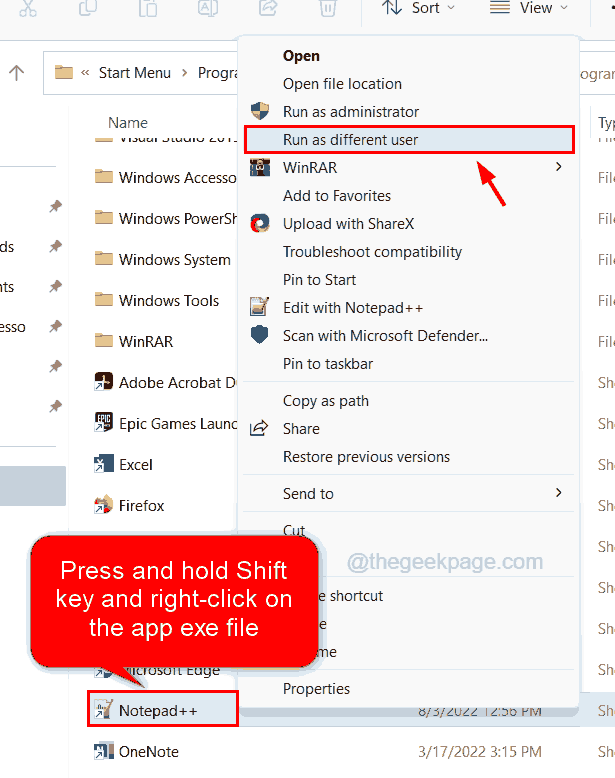The image size is (615, 778).
Task: Click the Notepad++ icon in context menu
Action: [x=260, y=307]
